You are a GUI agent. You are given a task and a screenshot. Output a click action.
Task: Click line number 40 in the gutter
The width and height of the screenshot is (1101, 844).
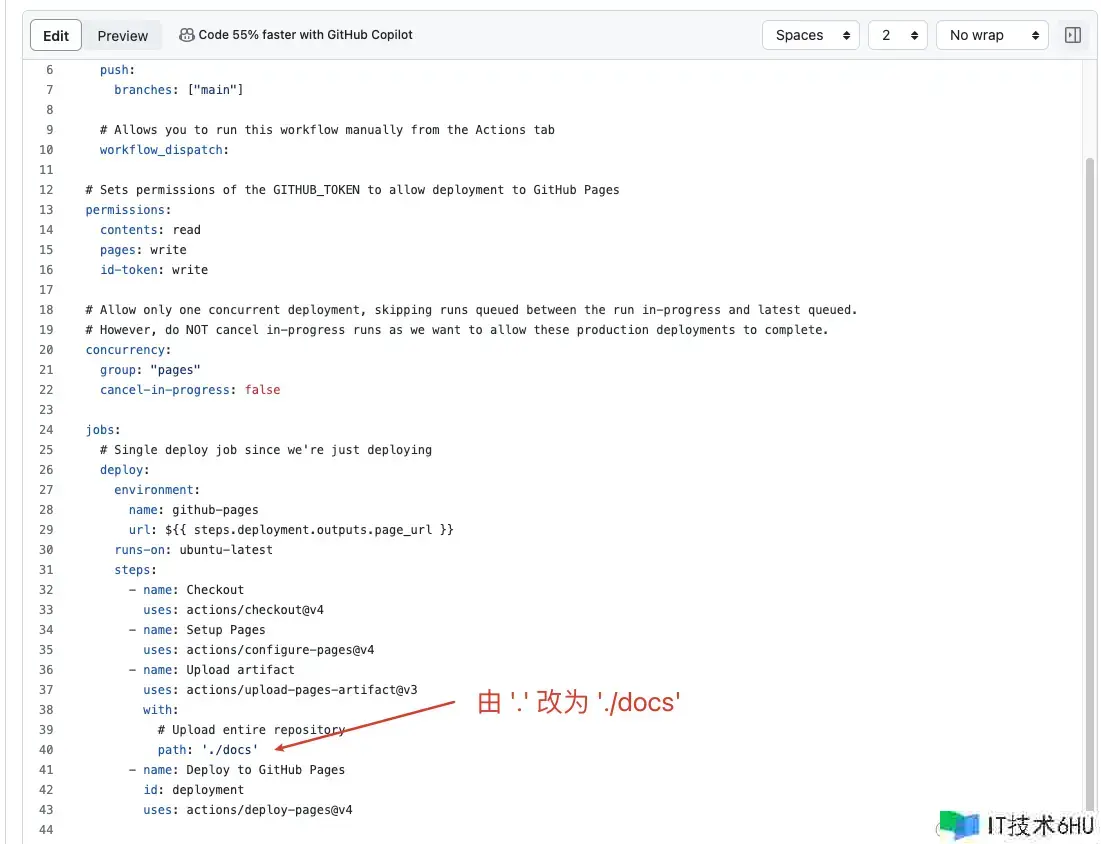(x=46, y=750)
